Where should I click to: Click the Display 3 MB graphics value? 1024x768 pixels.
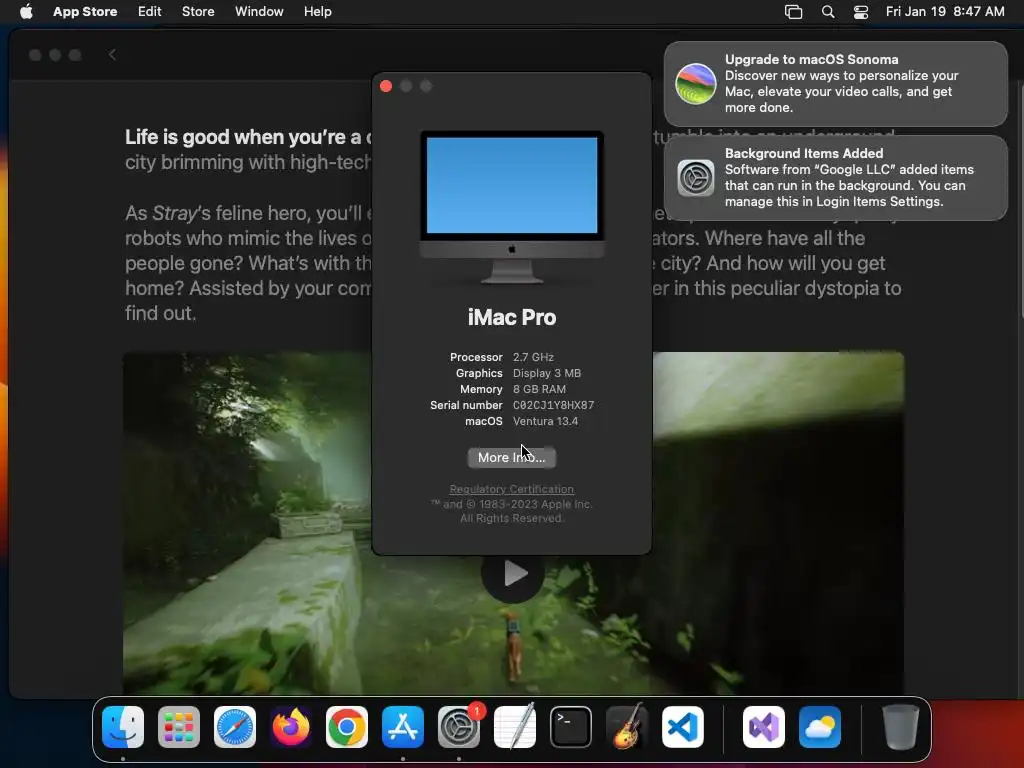pos(547,373)
